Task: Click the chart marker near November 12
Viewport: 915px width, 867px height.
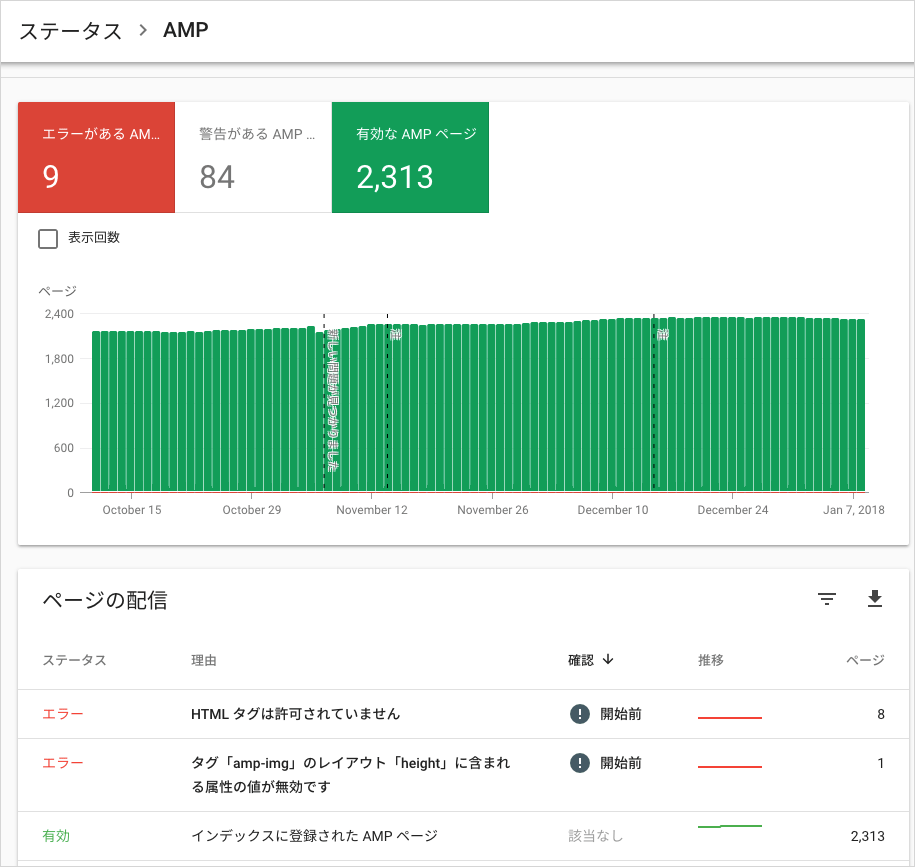Action: coord(395,334)
